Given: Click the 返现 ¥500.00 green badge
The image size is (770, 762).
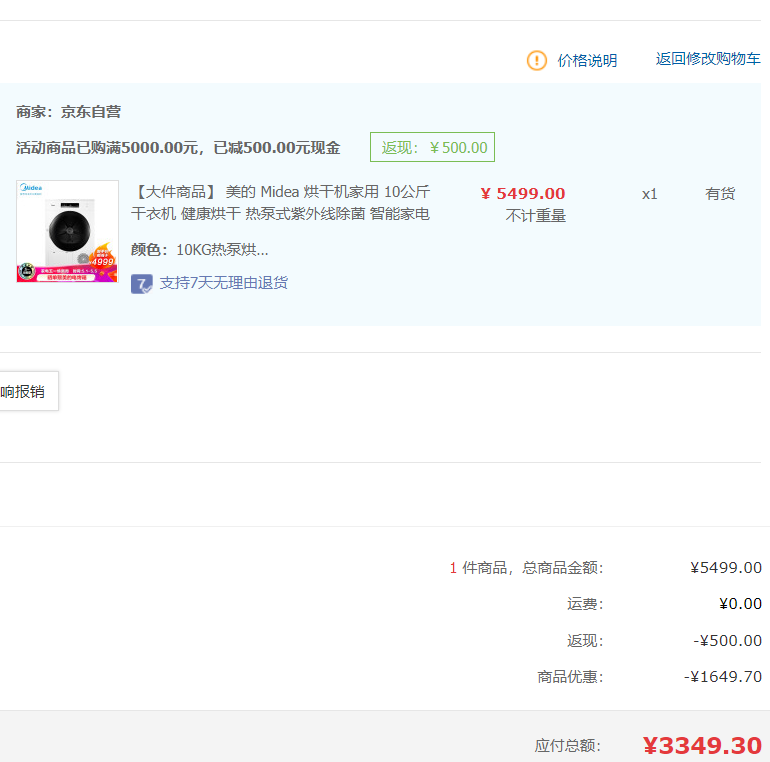Looking at the screenshot, I should tap(432, 147).
